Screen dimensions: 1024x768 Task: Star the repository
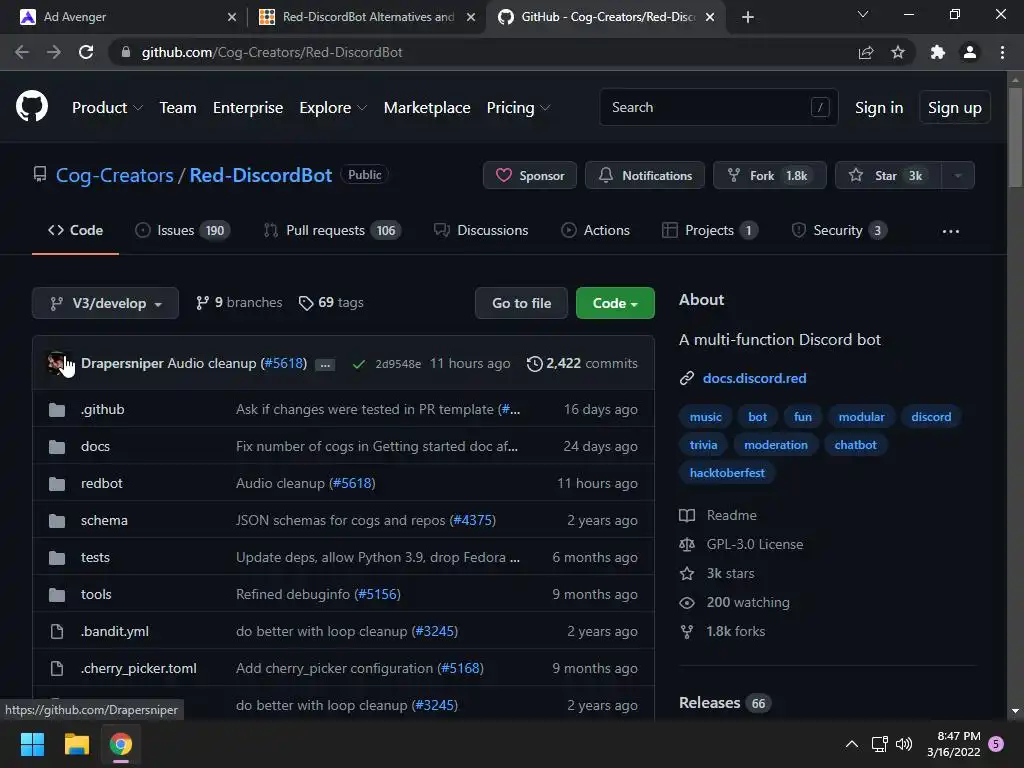point(888,176)
